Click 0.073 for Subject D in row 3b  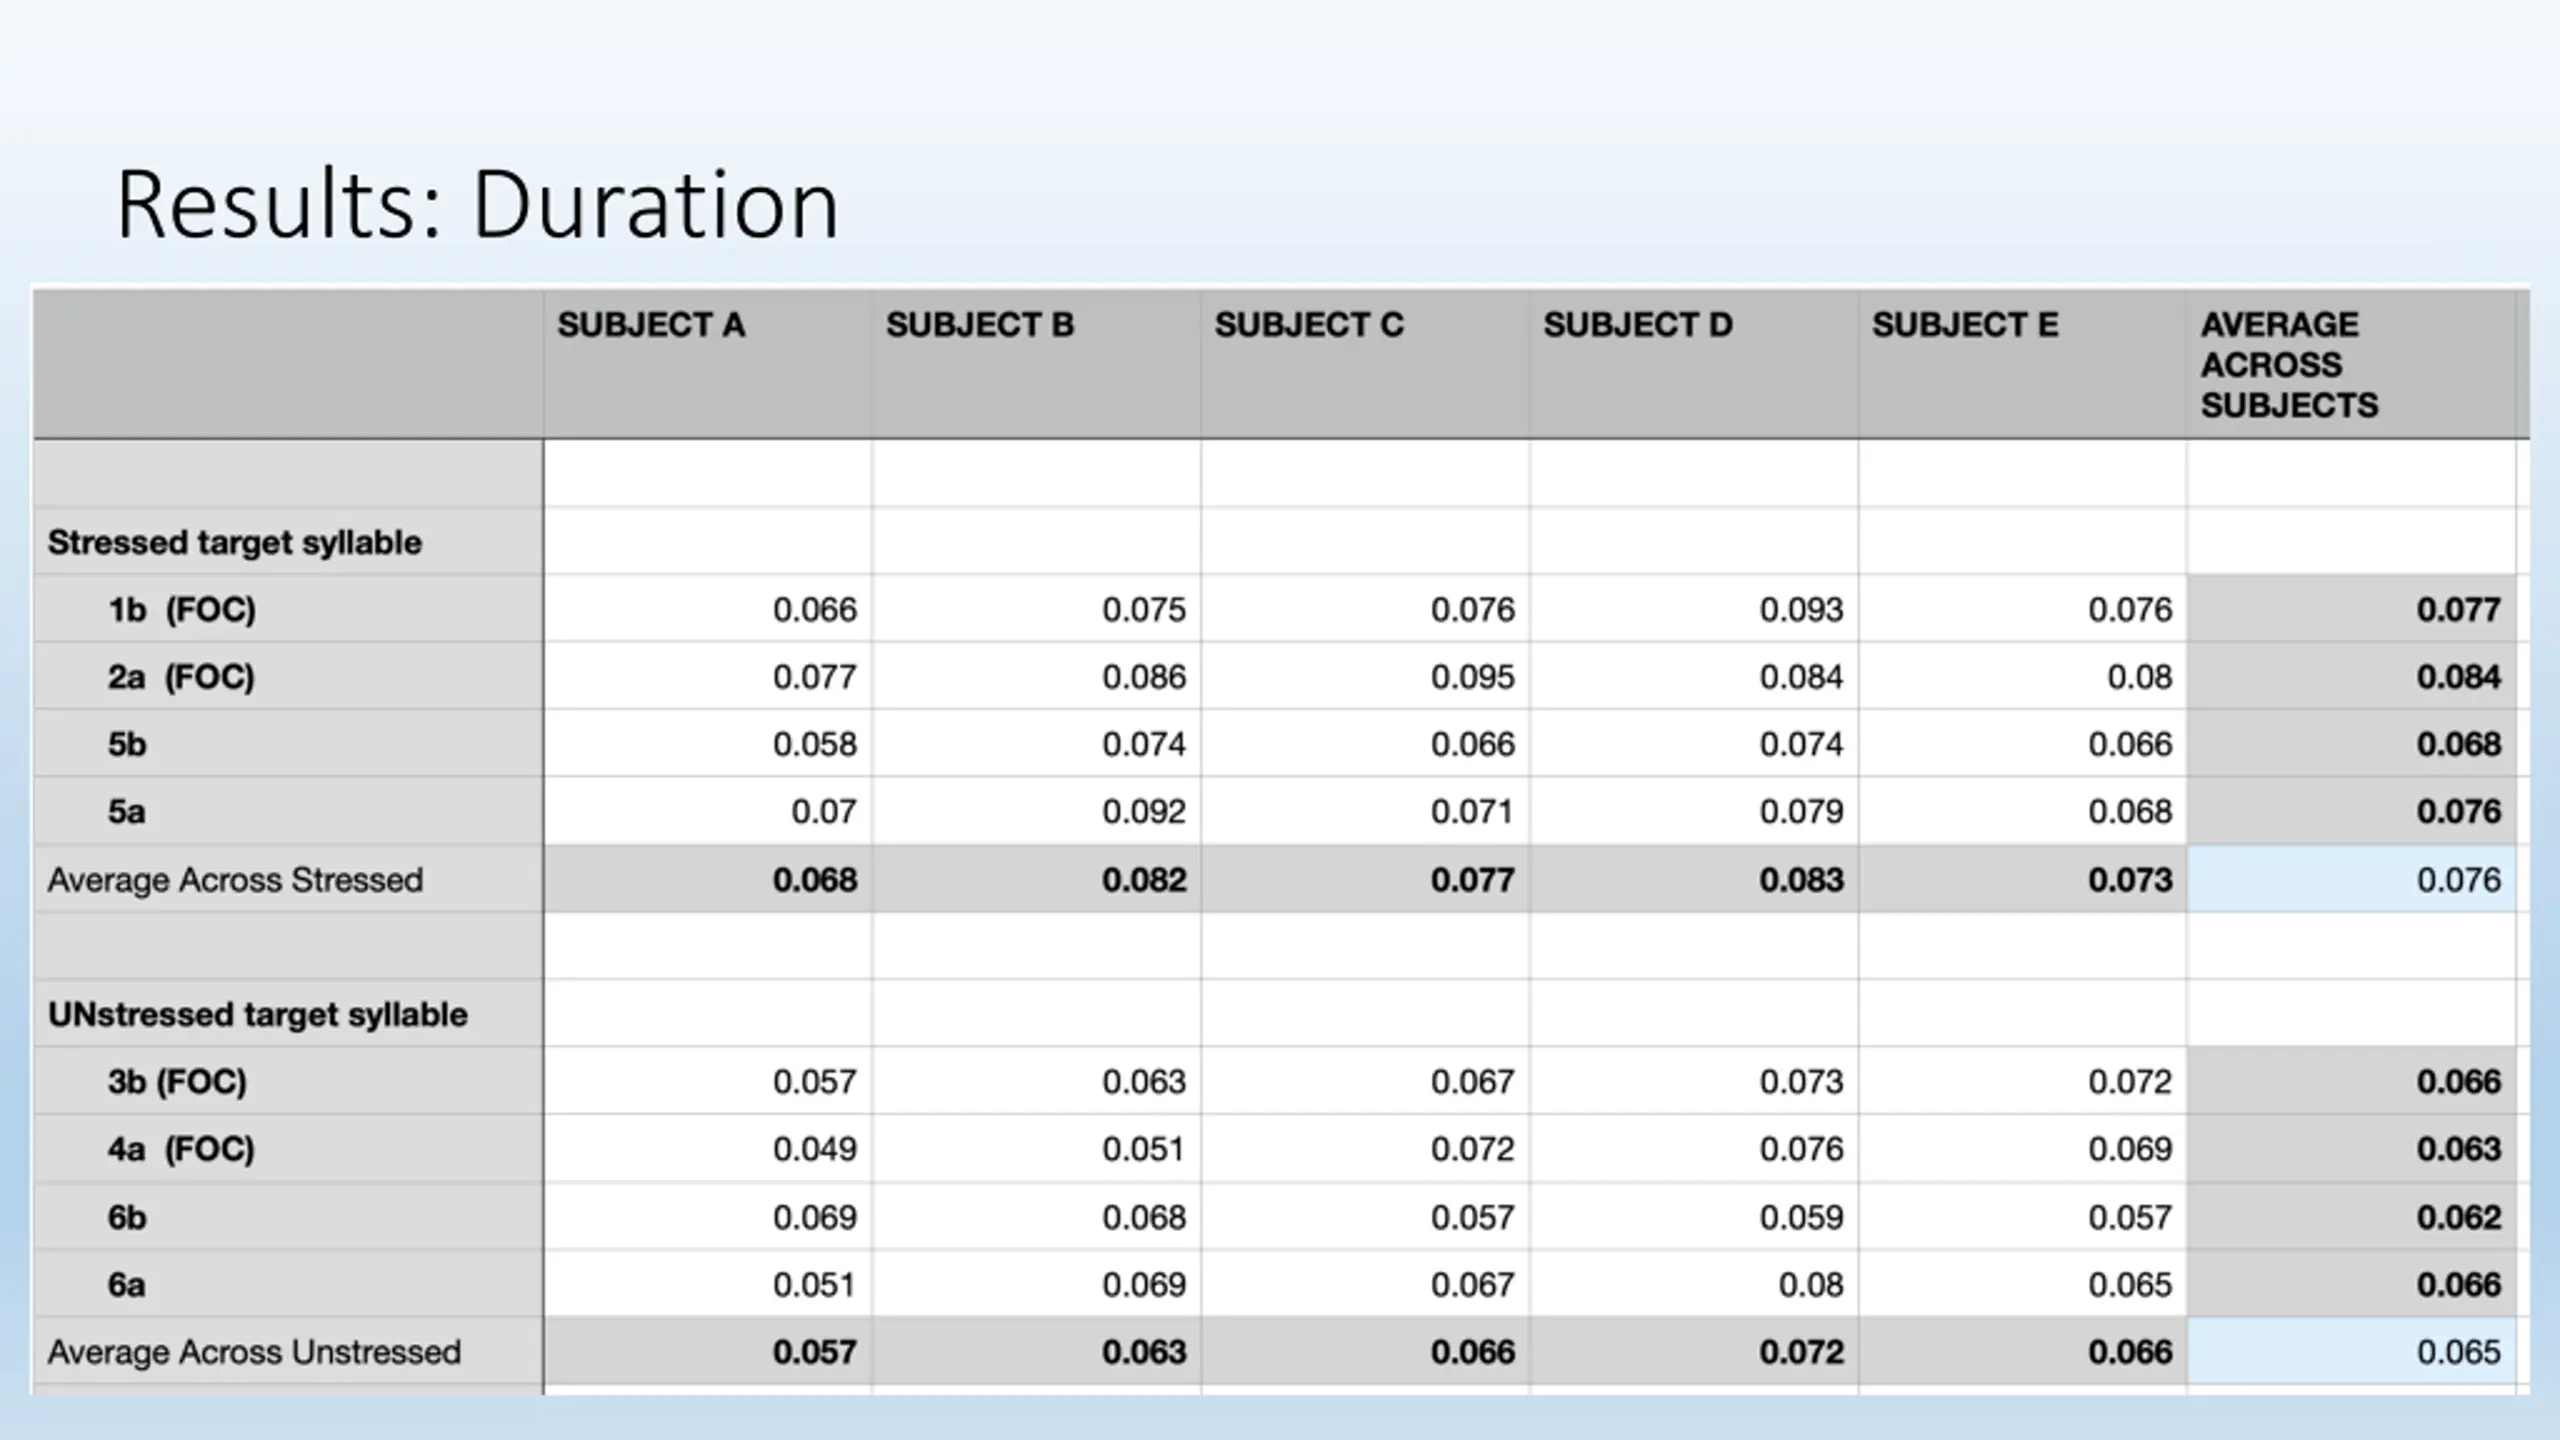coord(1801,1082)
